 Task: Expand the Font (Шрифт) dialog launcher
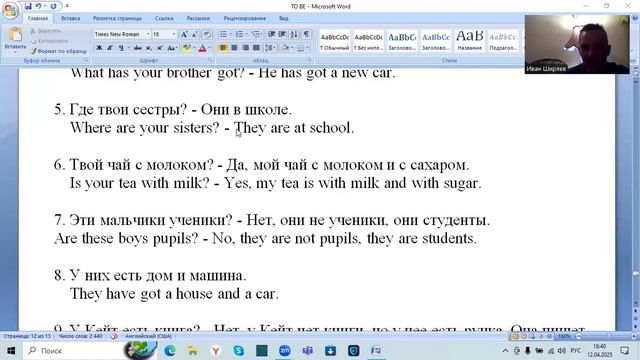click(211, 60)
